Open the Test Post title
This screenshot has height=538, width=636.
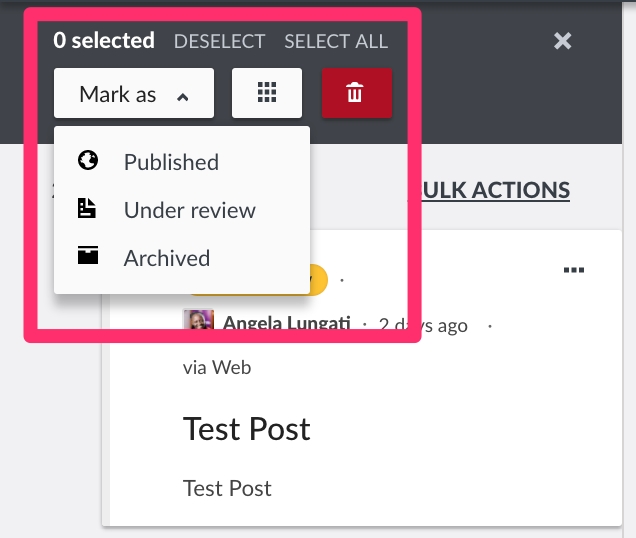247,429
